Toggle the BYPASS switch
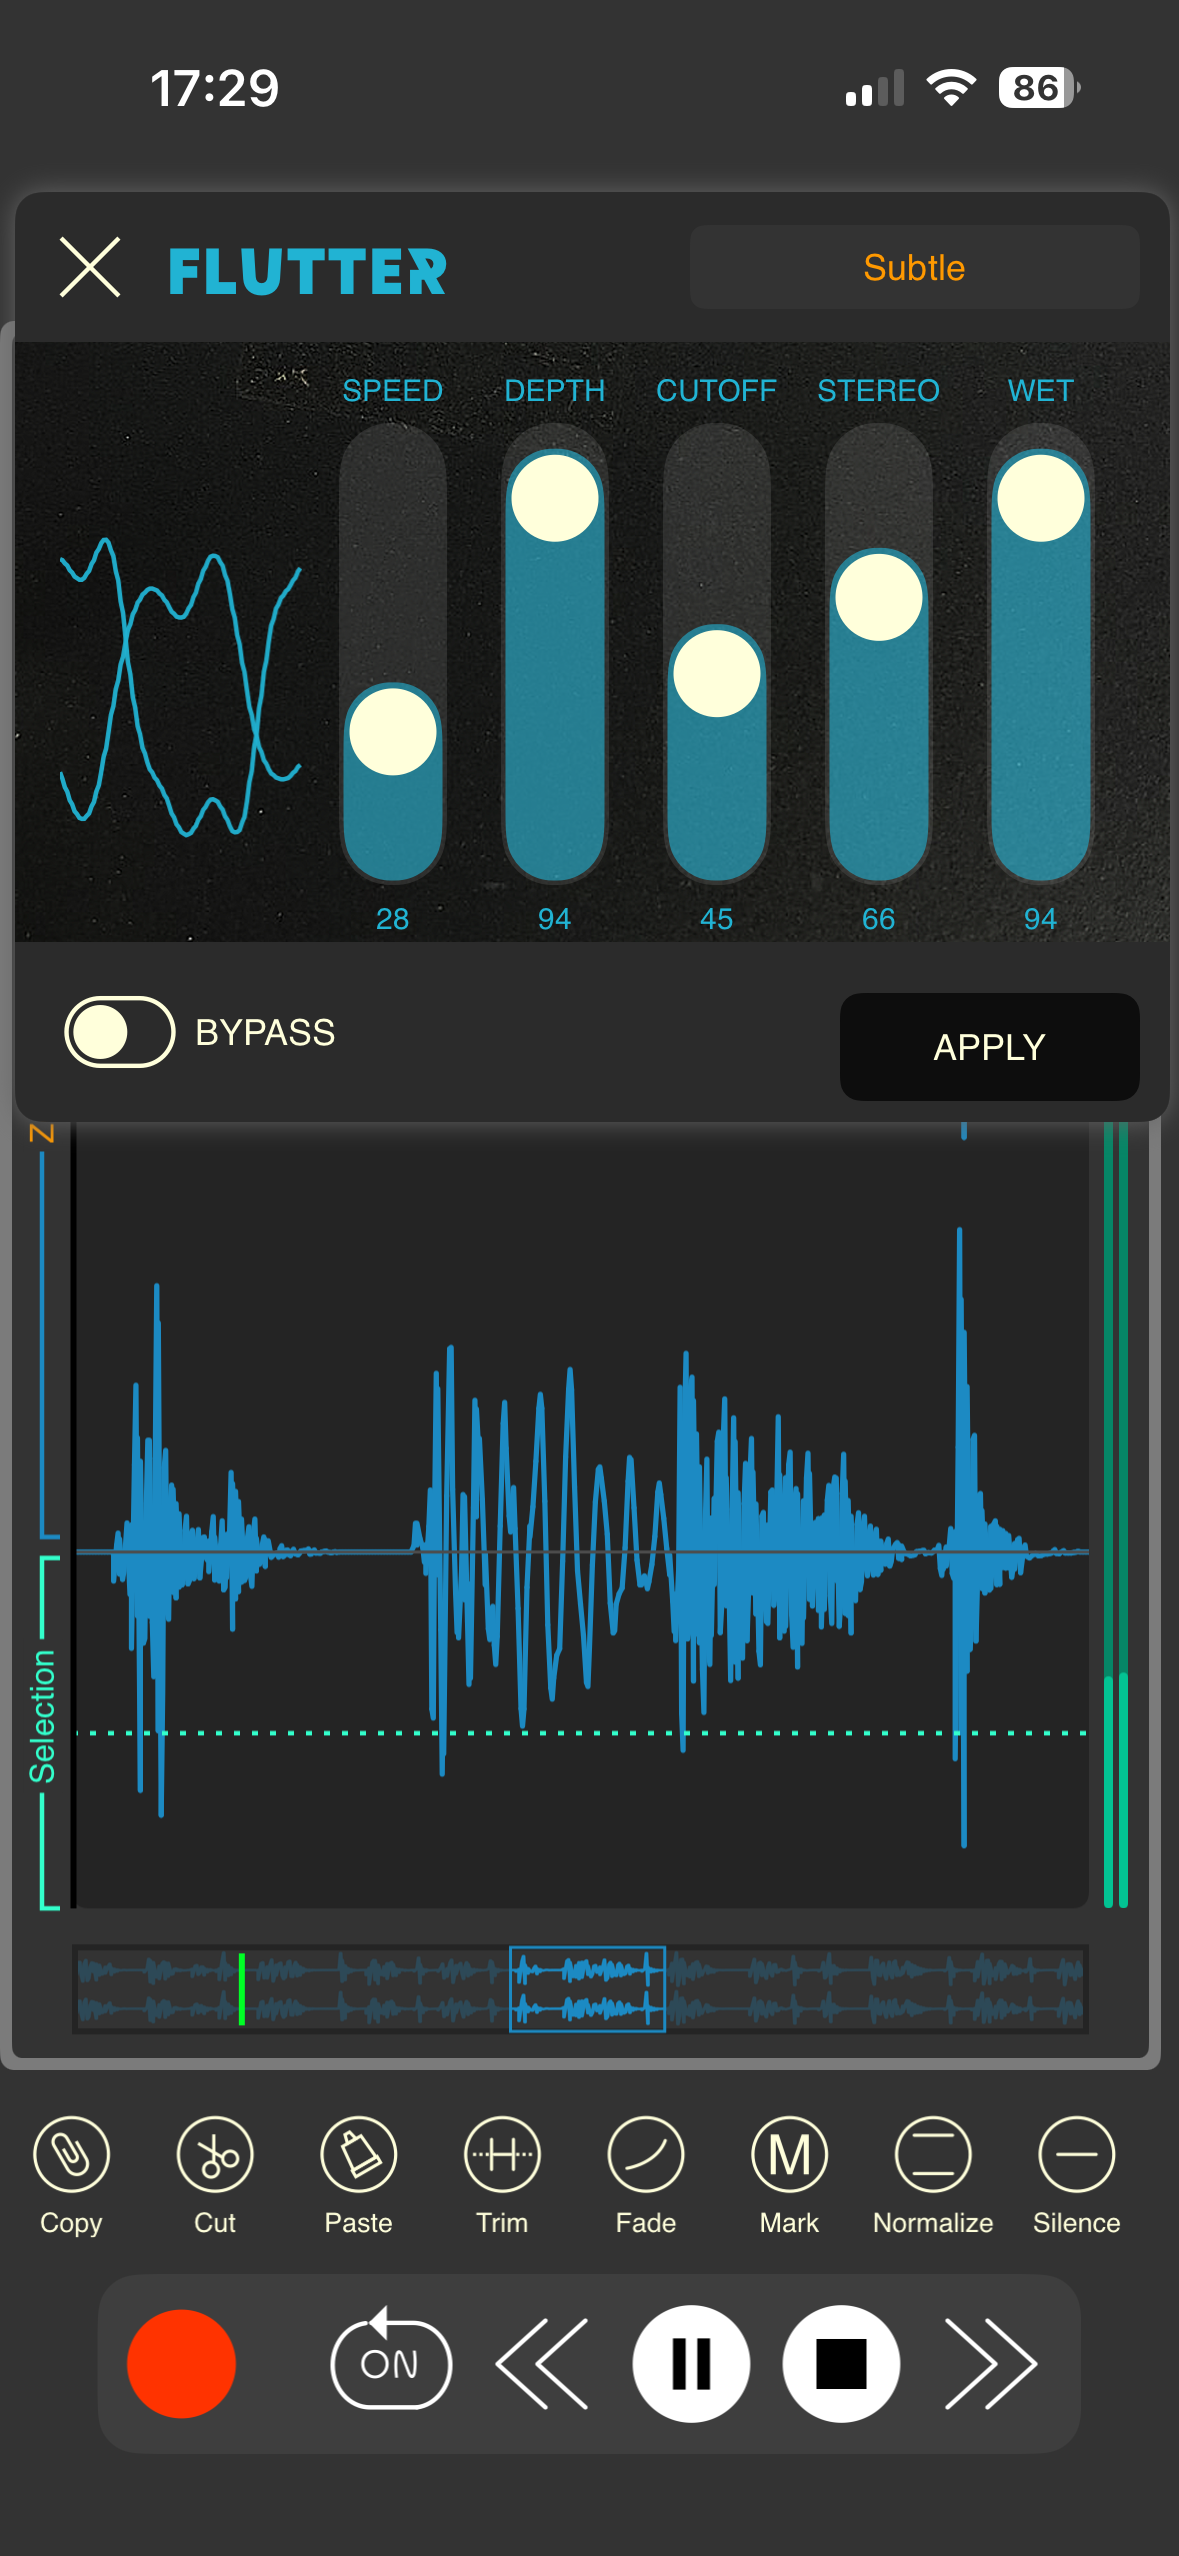Screen dimensions: 1179x2556 120,1032
